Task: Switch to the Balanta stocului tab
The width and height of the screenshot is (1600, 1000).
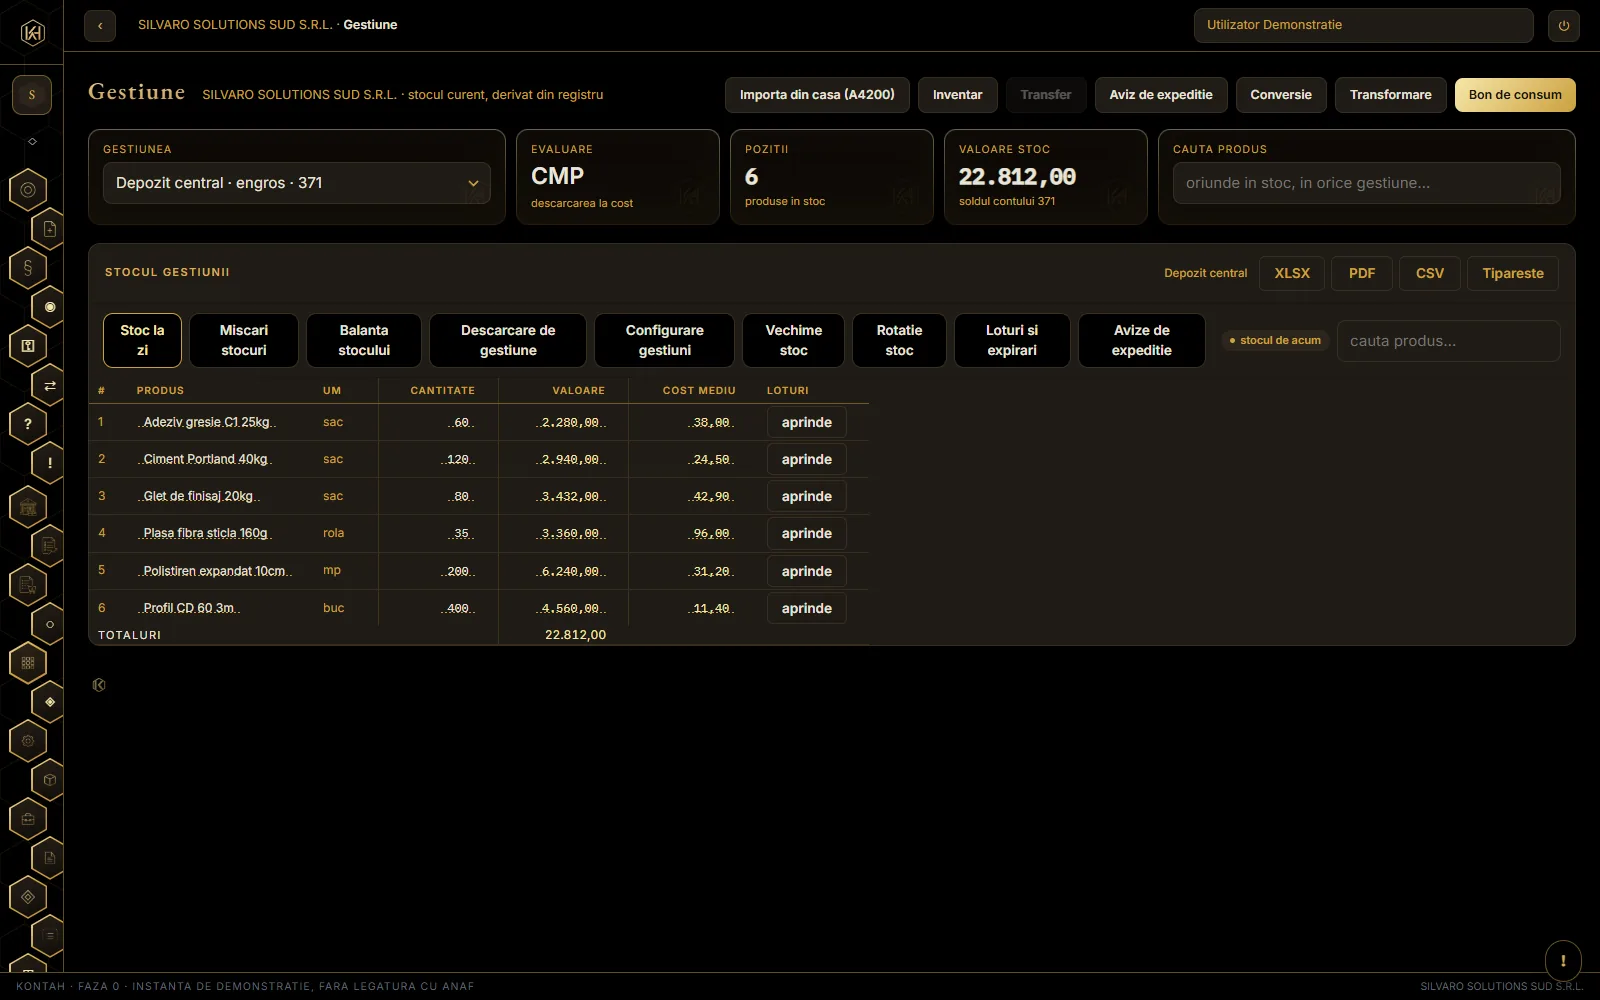Action: point(364,341)
